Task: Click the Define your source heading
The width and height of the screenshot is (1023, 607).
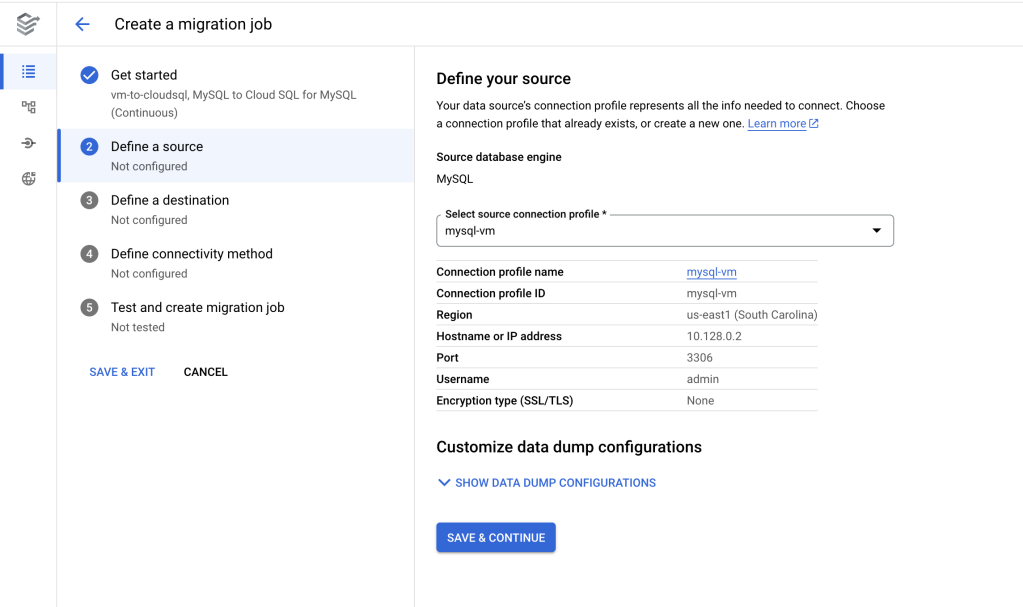Action: 504,79
